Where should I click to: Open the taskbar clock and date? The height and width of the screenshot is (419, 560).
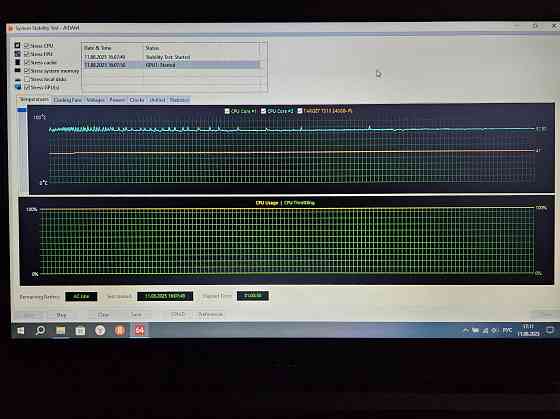[x=528, y=330]
